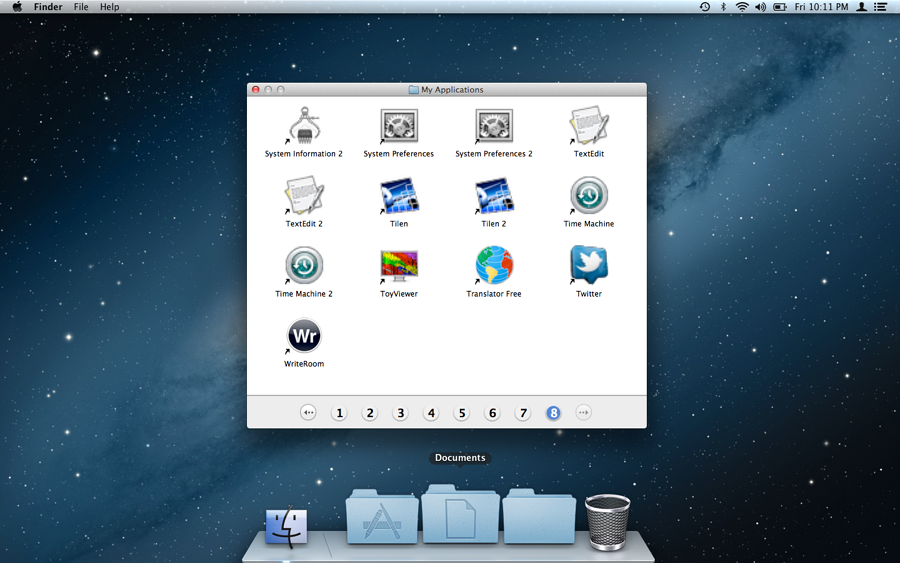Show page 7 of applications
900x563 pixels.
coord(523,413)
